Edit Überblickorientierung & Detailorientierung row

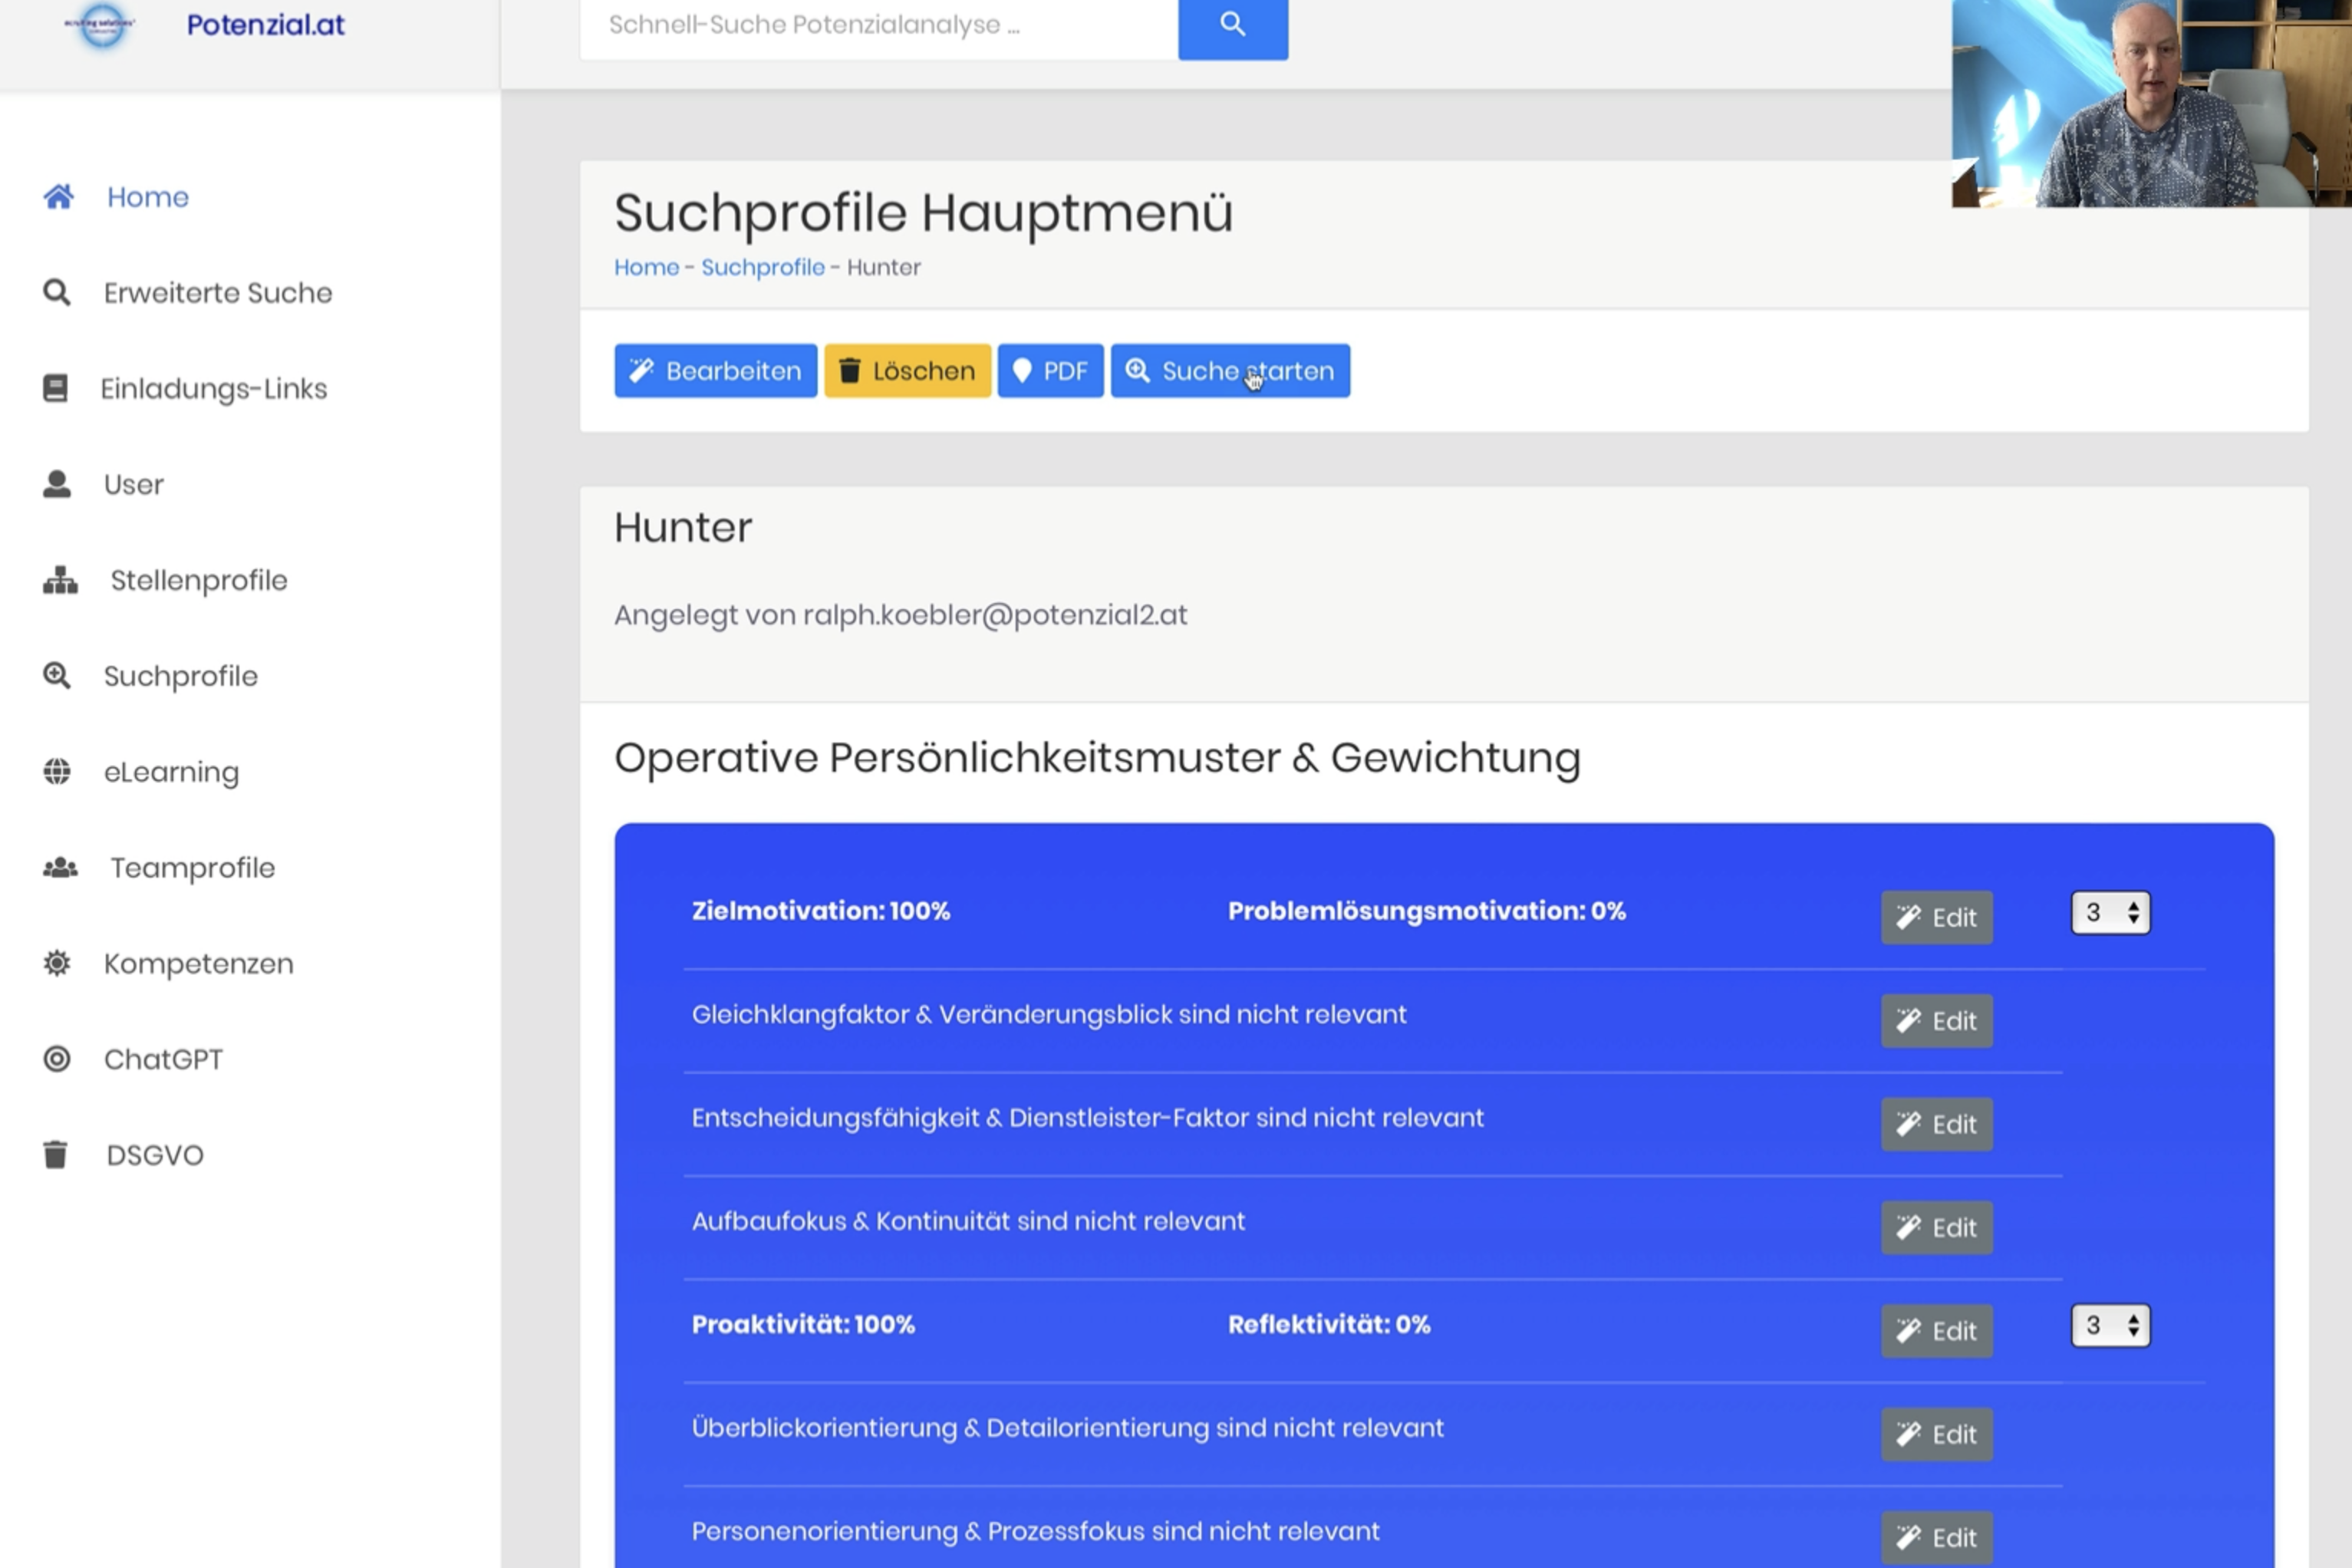[x=1937, y=1435]
